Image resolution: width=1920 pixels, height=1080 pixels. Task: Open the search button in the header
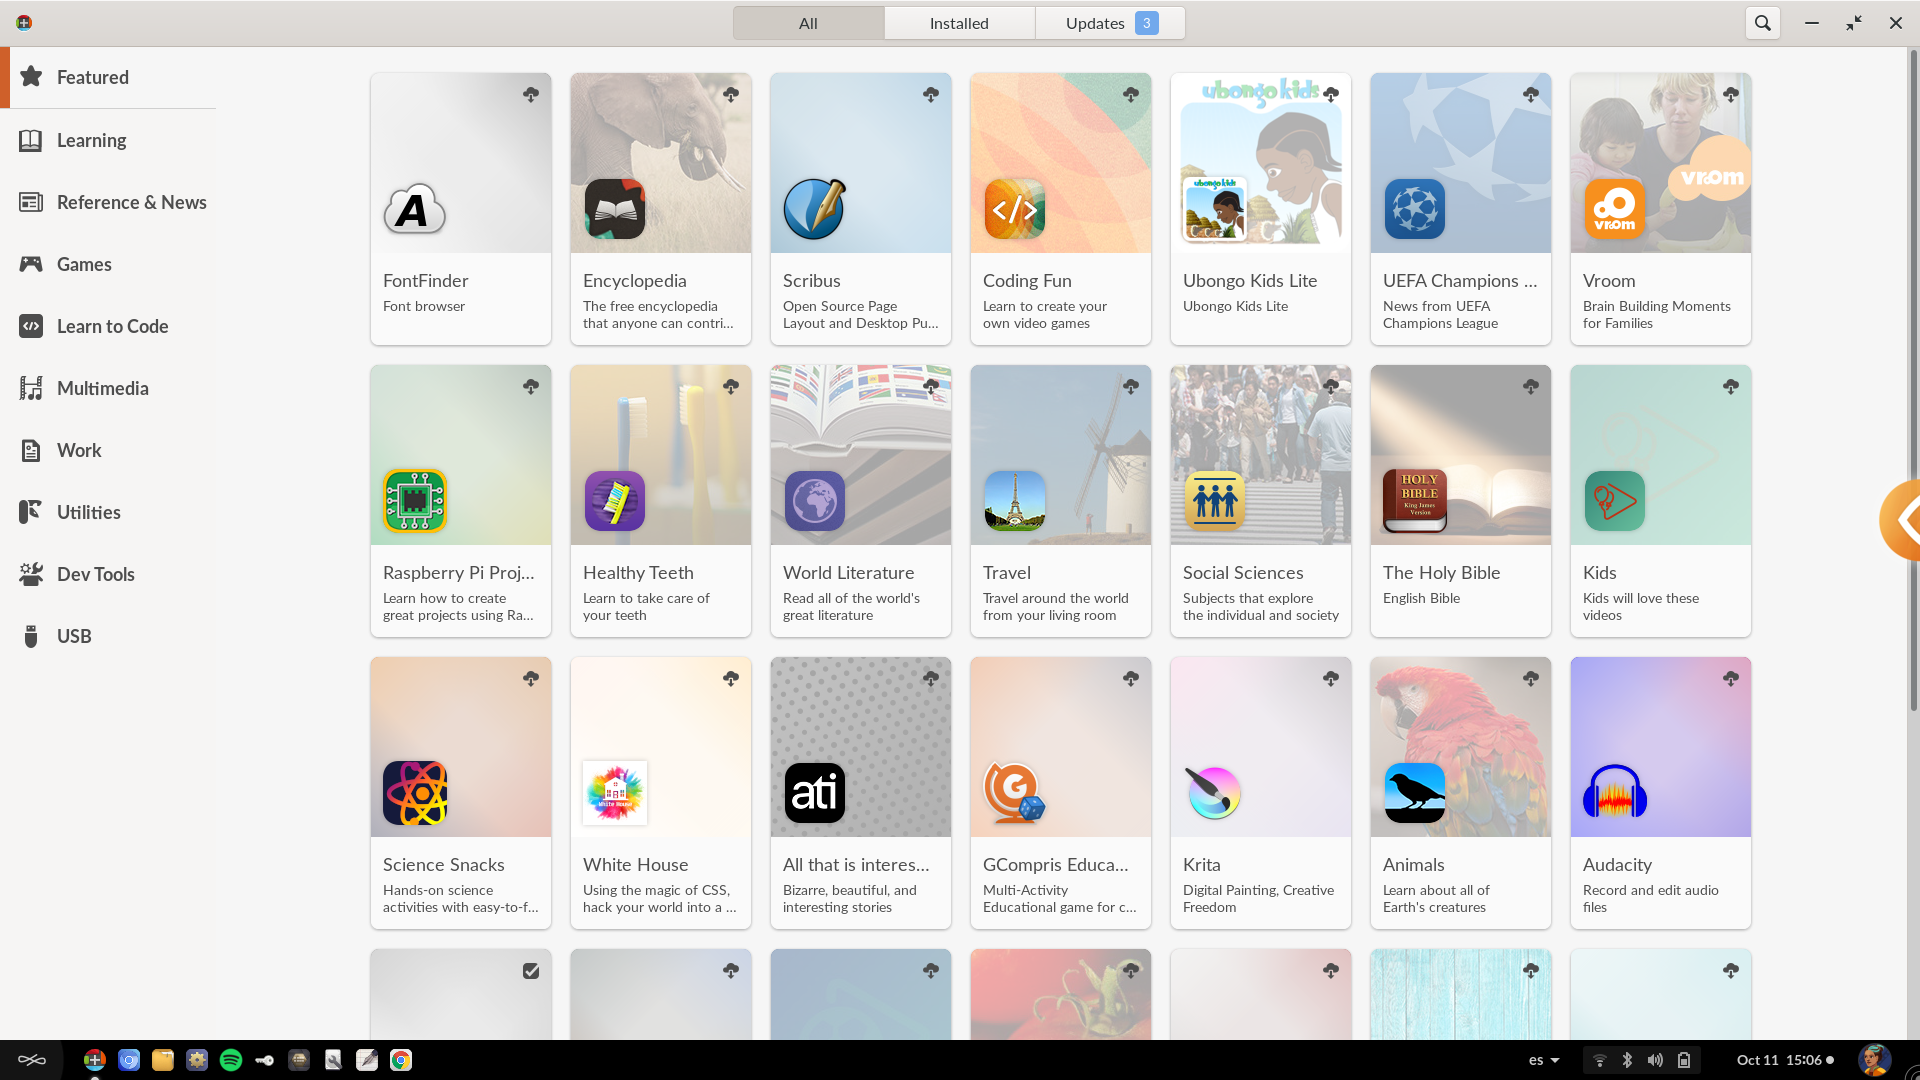[x=1763, y=23]
